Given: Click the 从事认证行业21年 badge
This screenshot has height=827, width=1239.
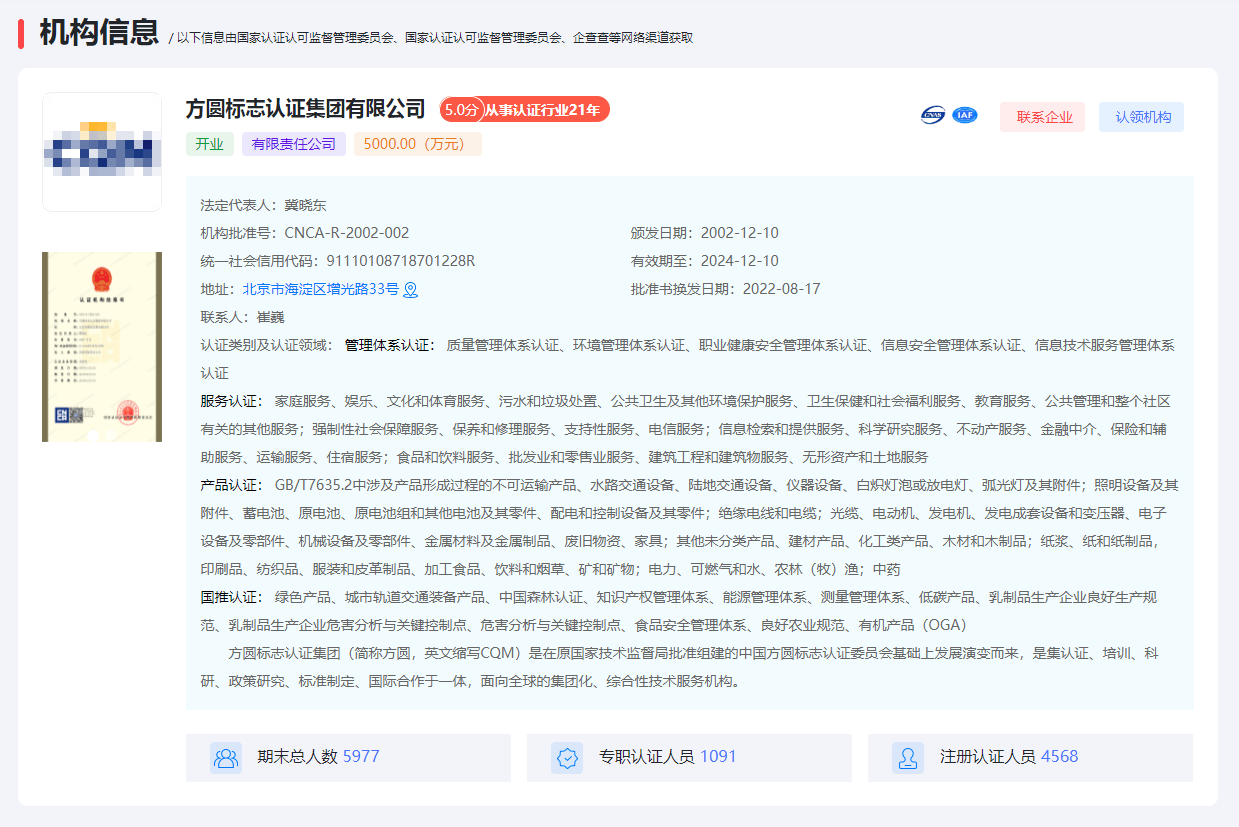Looking at the screenshot, I should [542, 110].
